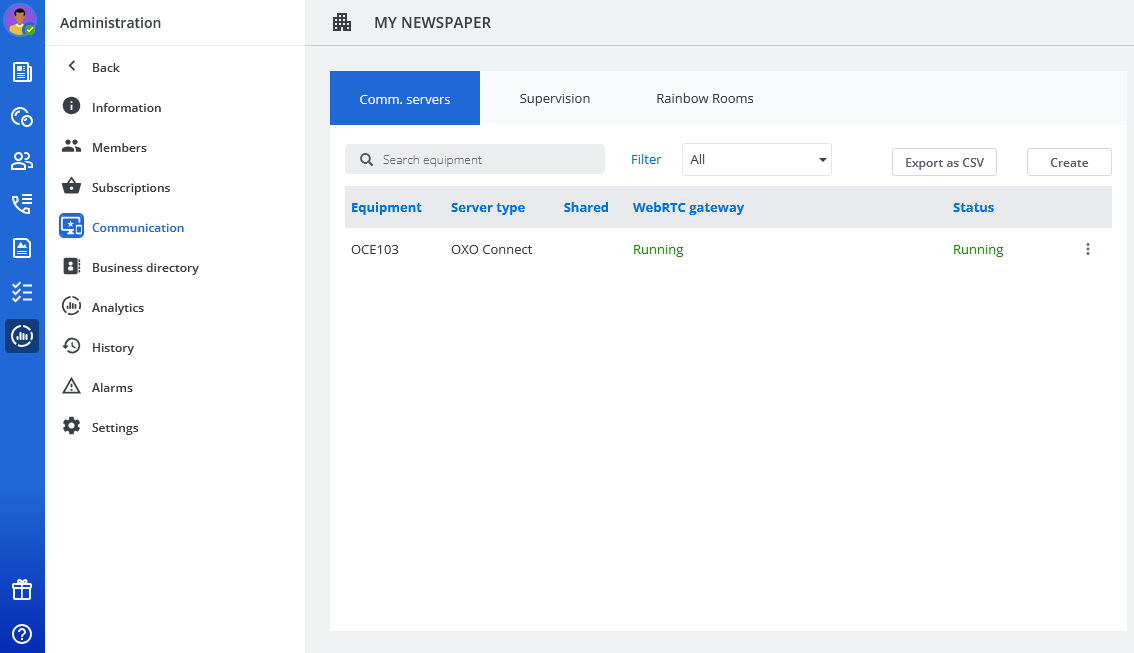Select the Comm. servers tab
The height and width of the screenshot is (653, 1134).
(405, 98)
